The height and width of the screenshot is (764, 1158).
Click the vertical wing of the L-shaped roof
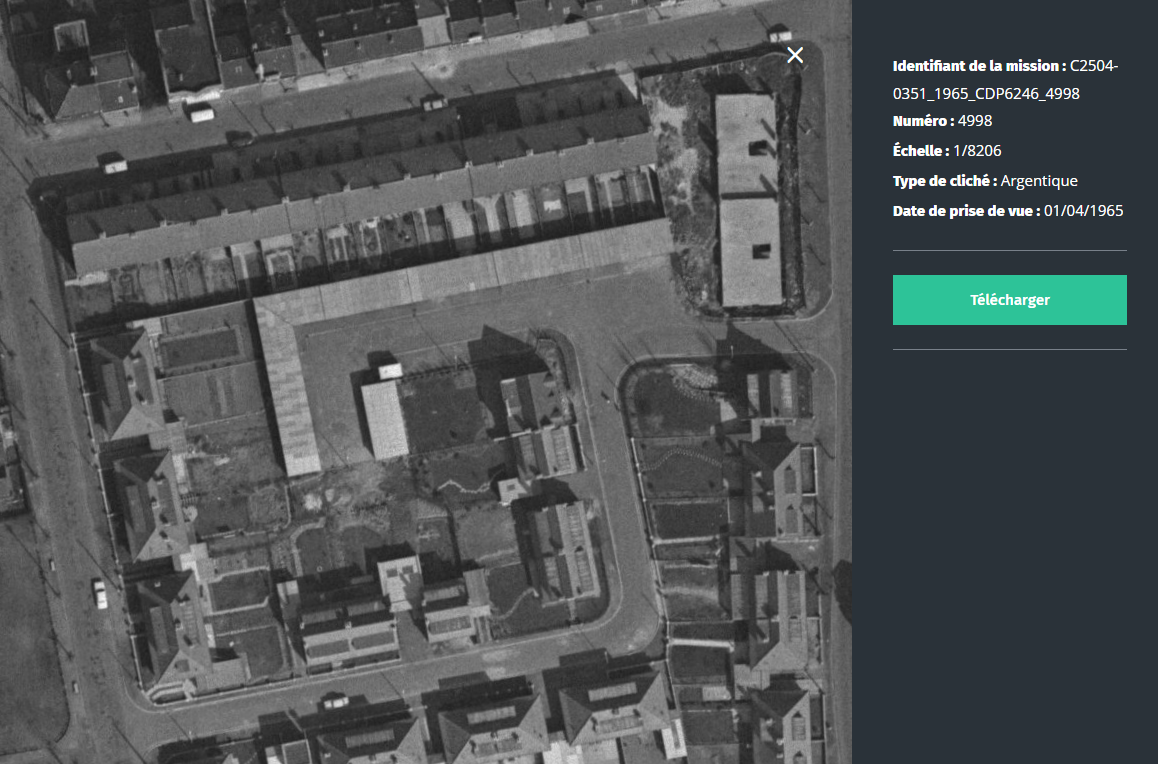point(288,390)
